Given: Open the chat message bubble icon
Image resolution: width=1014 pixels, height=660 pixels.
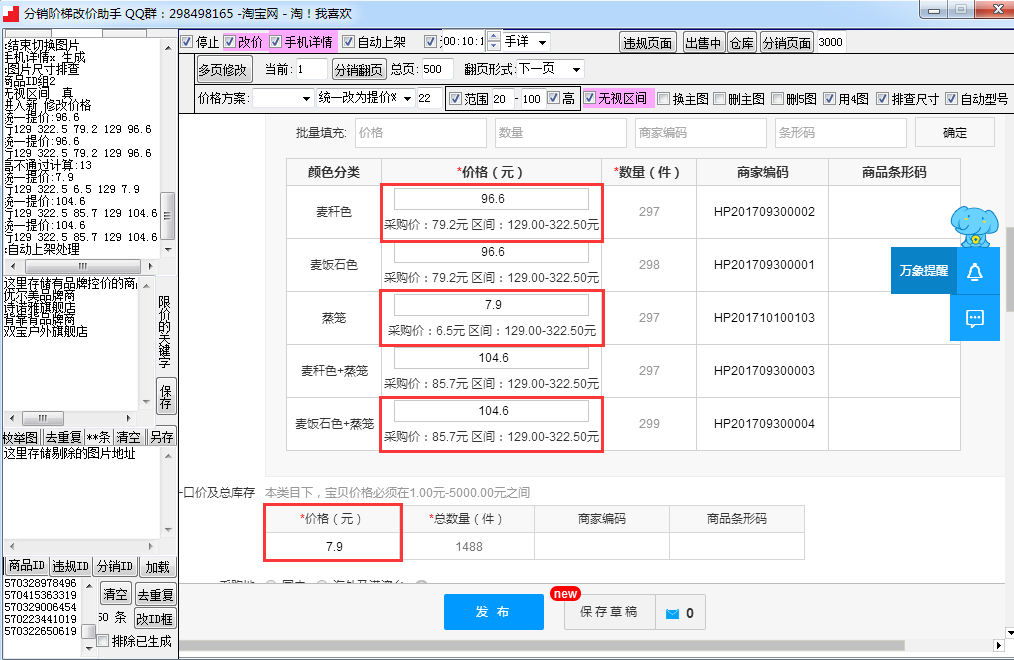Looking at the screenshot, I should point(975,317).
